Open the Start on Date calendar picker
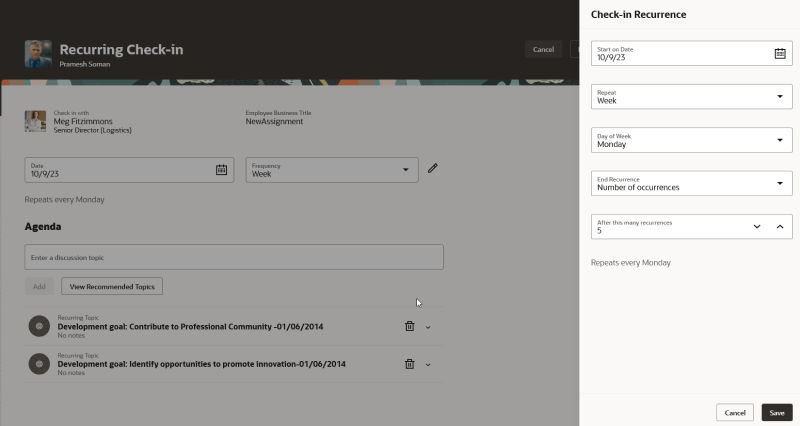Screen dimensions: 800x426 tap(780, 54)
